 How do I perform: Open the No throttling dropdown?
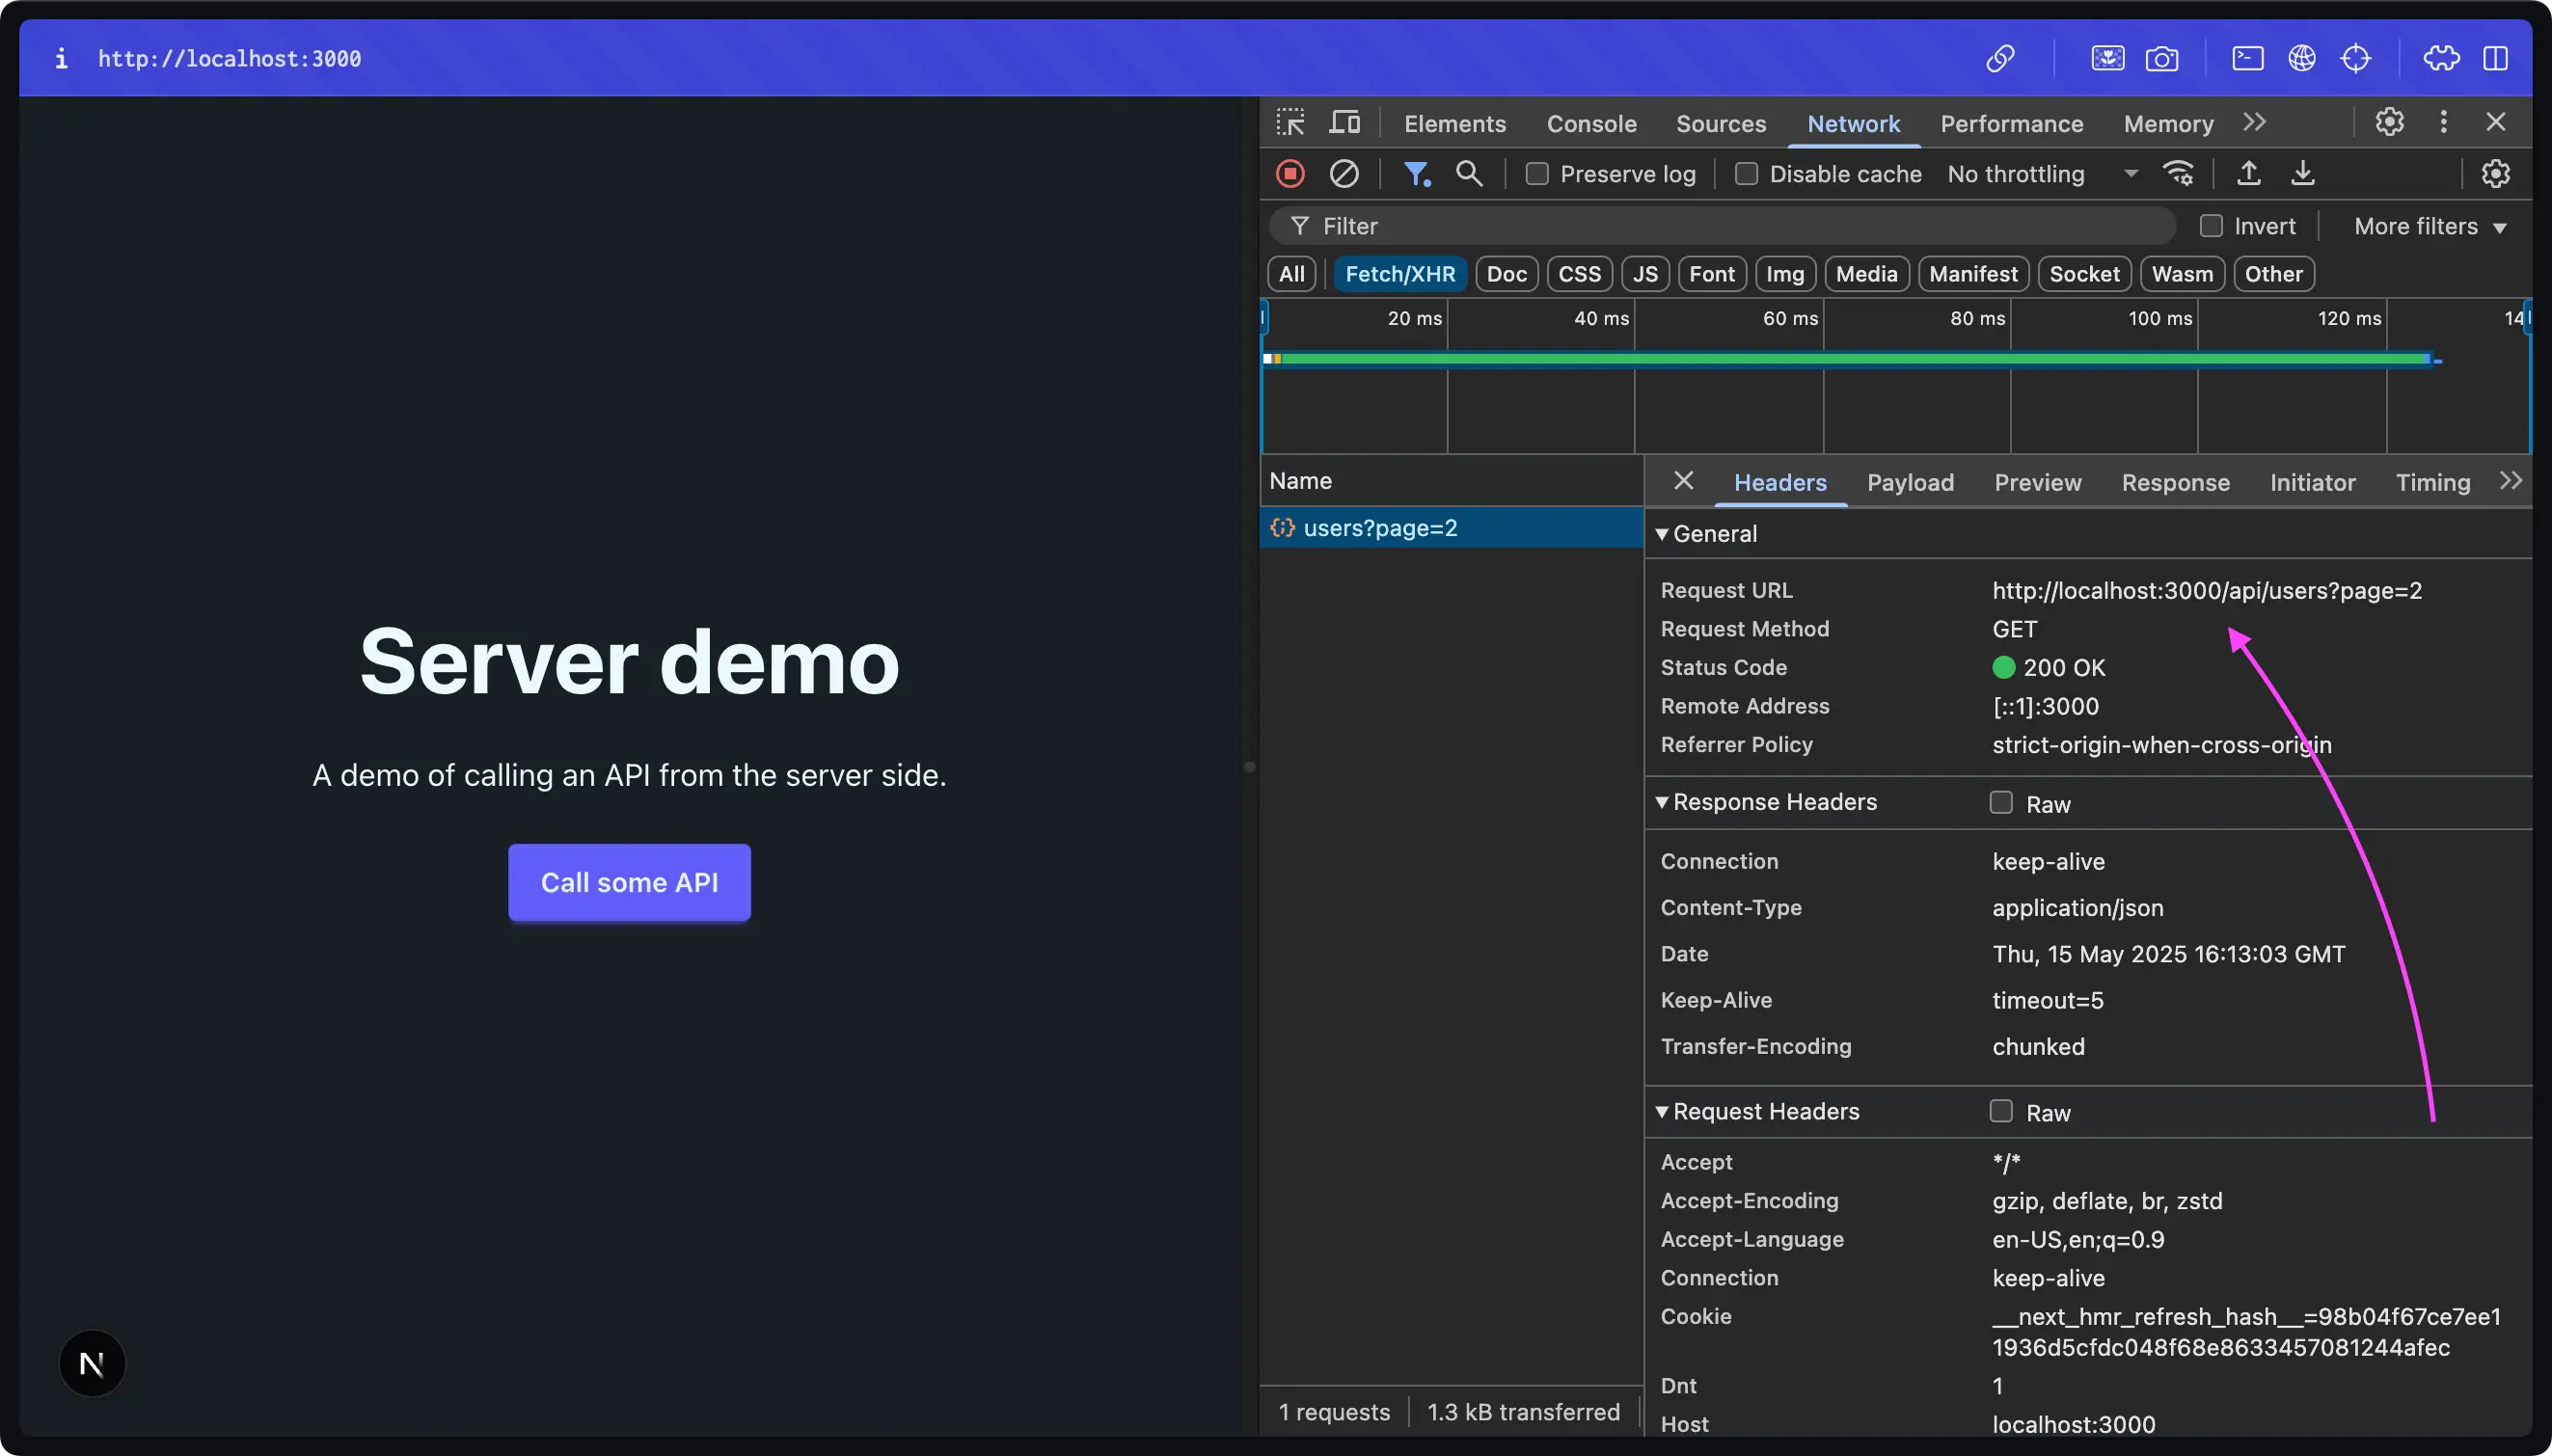click(x=2042, y=174)
